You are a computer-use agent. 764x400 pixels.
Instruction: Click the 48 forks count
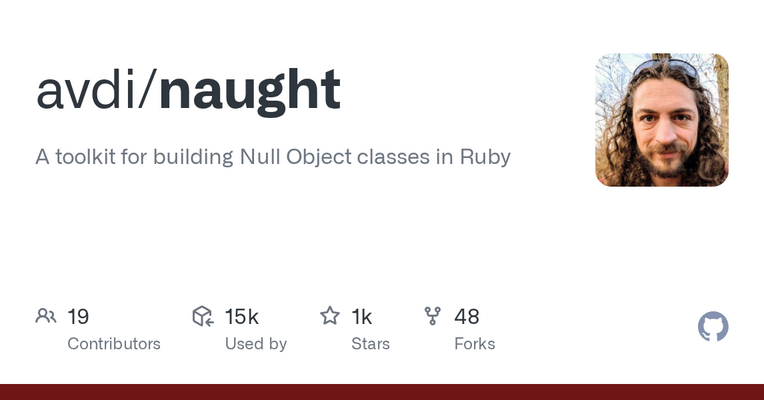(467, 317)
